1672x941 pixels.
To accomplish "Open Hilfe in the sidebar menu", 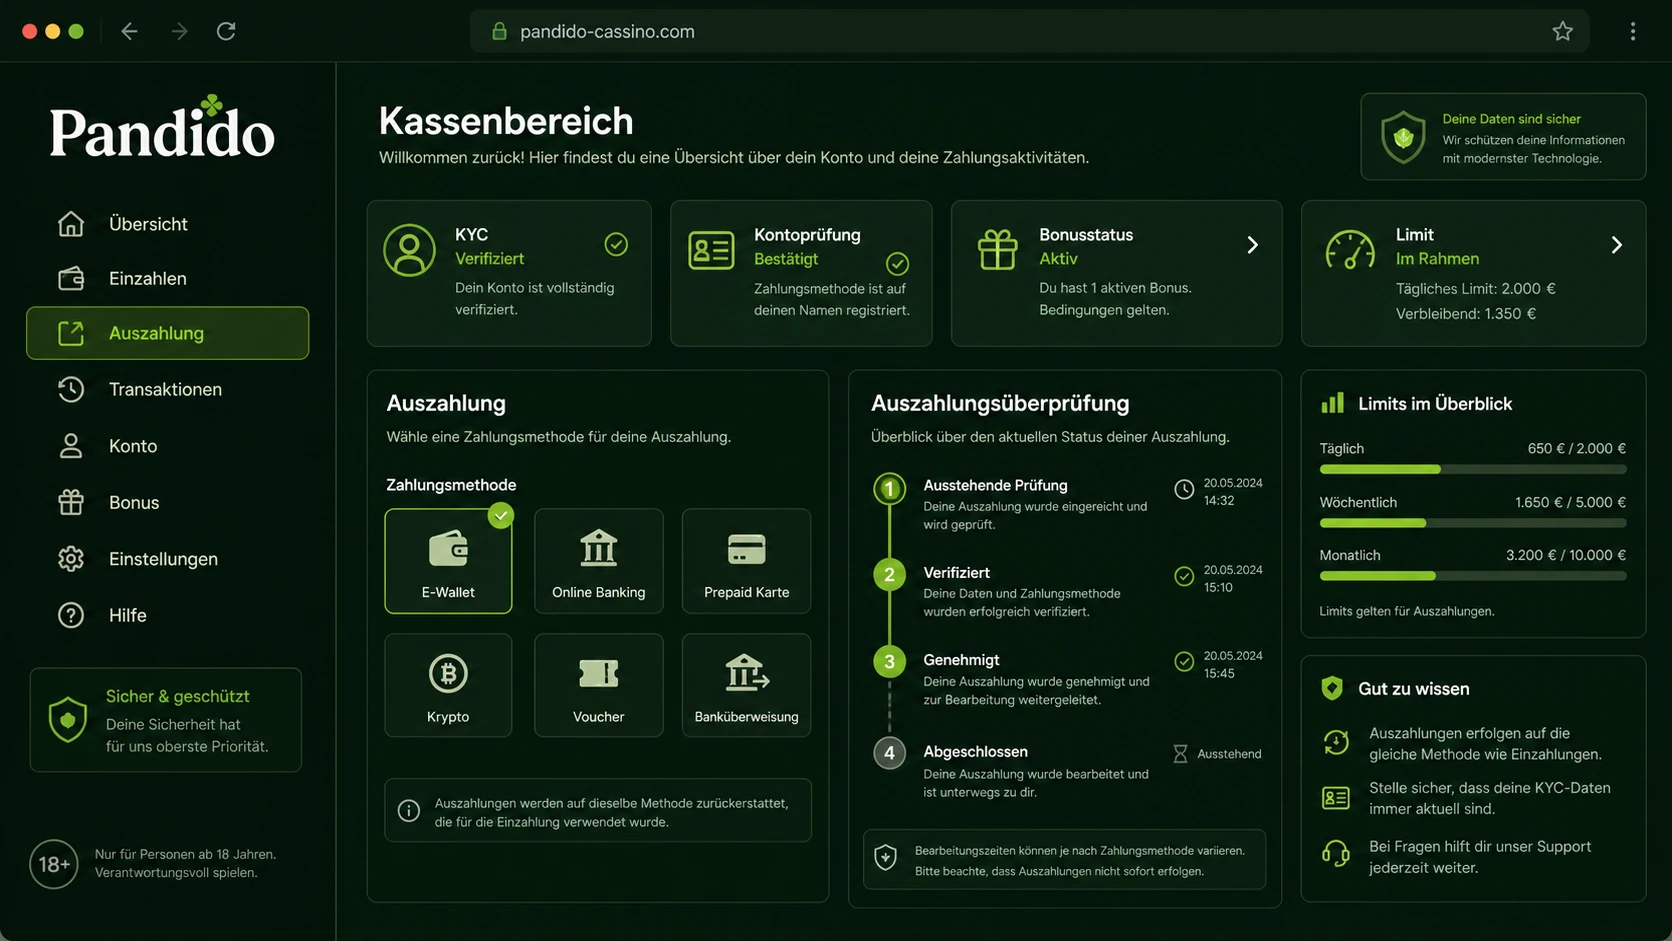I will tap(168, 615).
